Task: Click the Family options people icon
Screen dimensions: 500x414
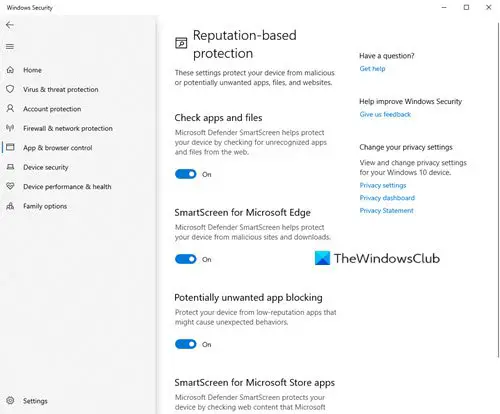Action: pyautogui.click(x=10, y=206)
